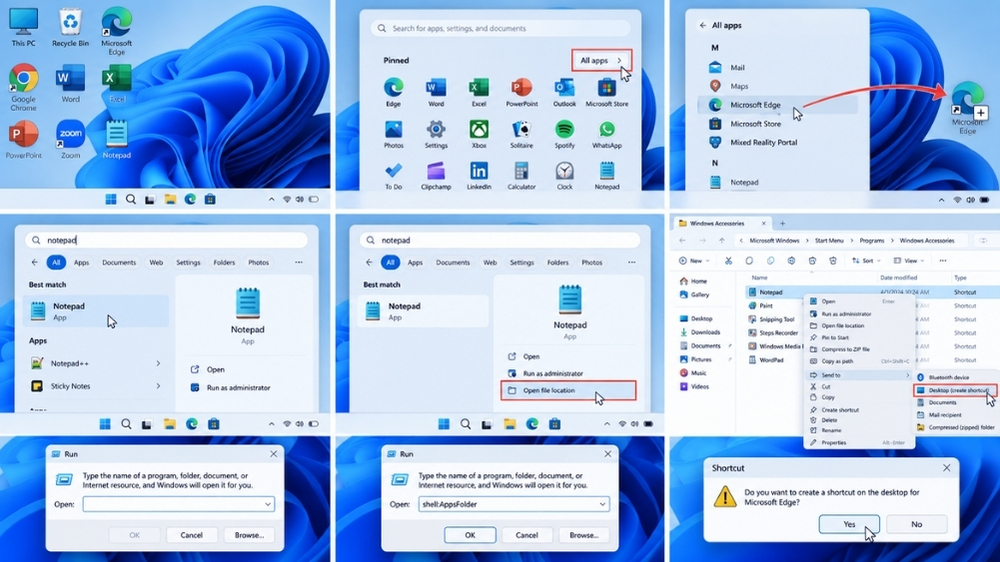Viewport: 1000px width, 562px height.
Task: Launch Clipchamp from the pinned apps
Action: [436, 176]
